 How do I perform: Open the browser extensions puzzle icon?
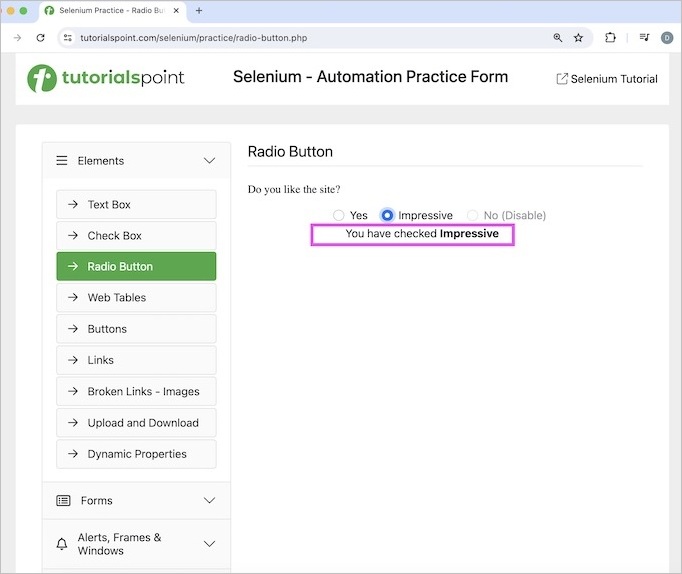(610, 38)
